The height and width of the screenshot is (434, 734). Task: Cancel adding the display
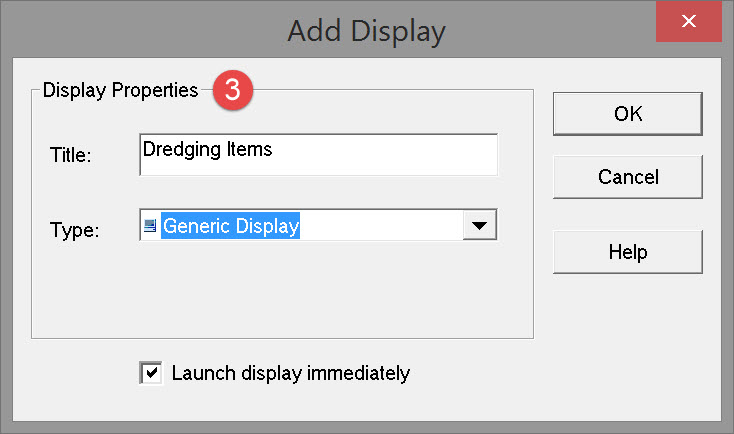[x=628, y=177]
